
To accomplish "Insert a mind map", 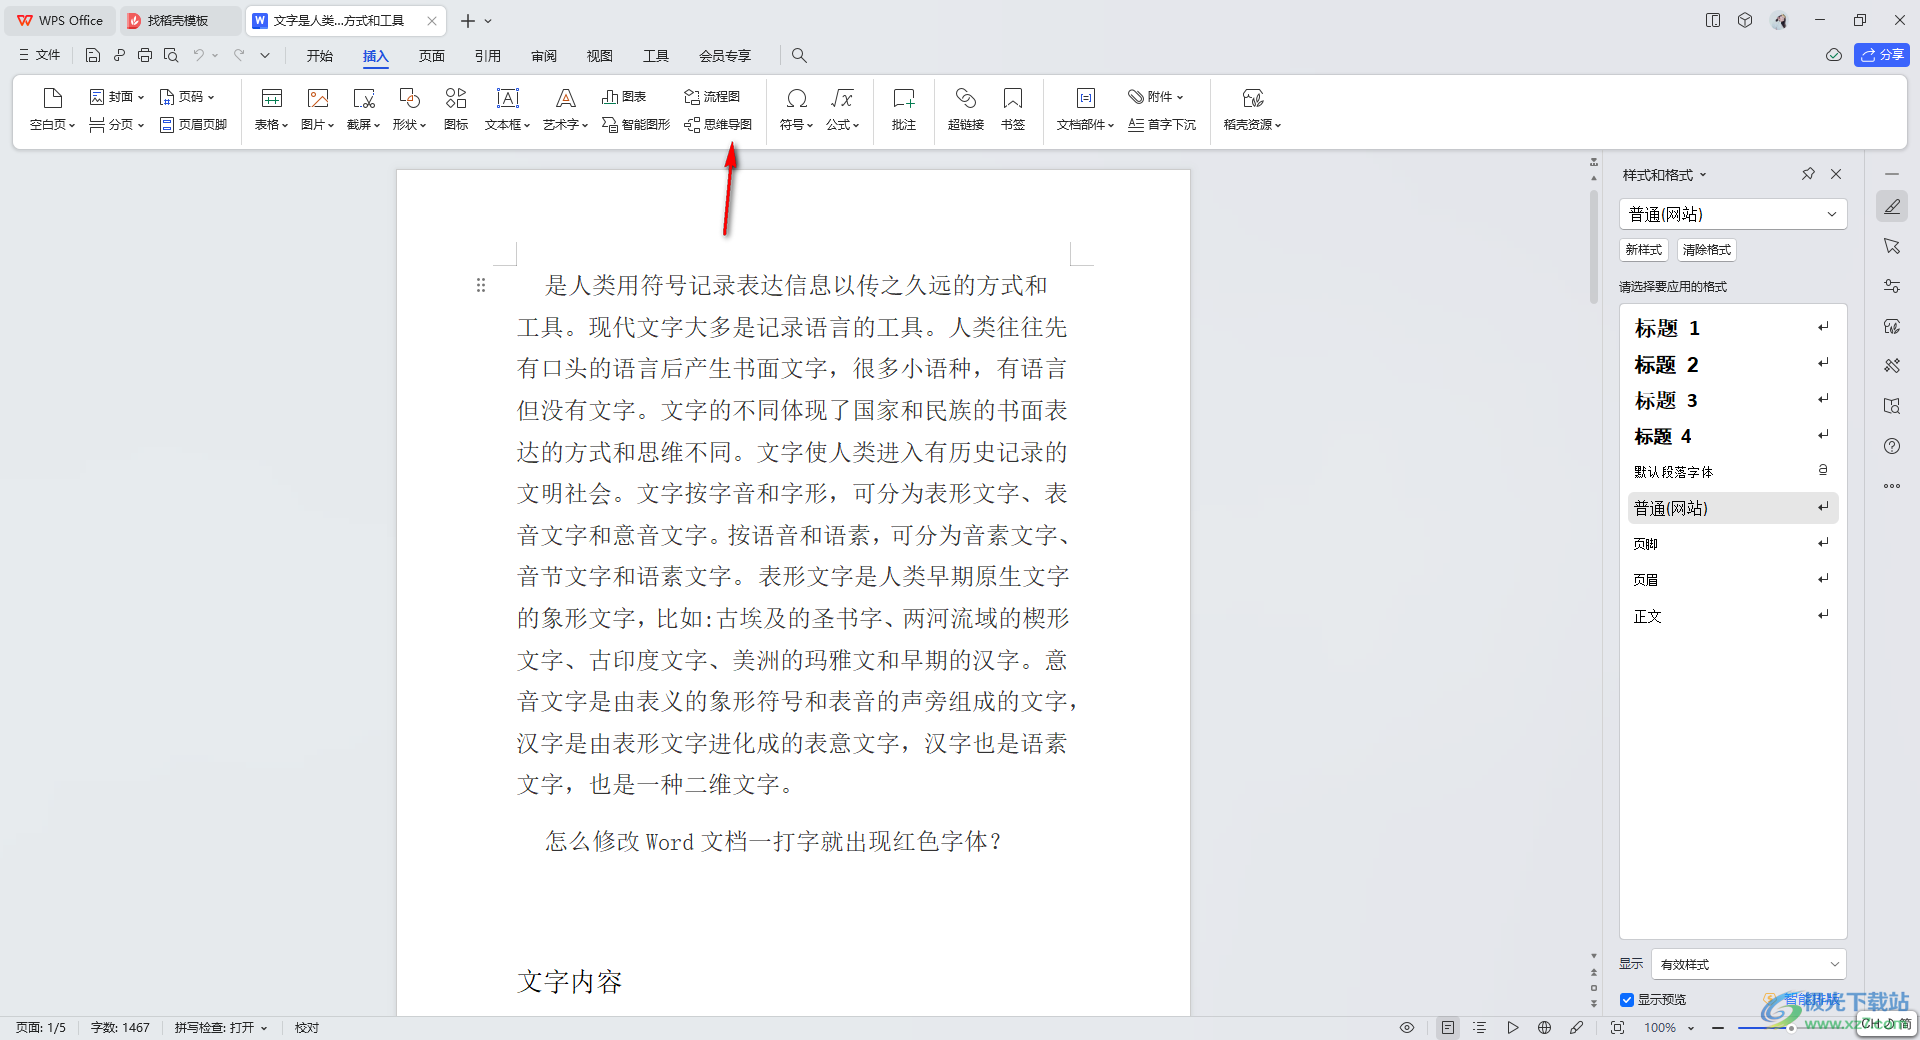I will [x=718, y=125].
